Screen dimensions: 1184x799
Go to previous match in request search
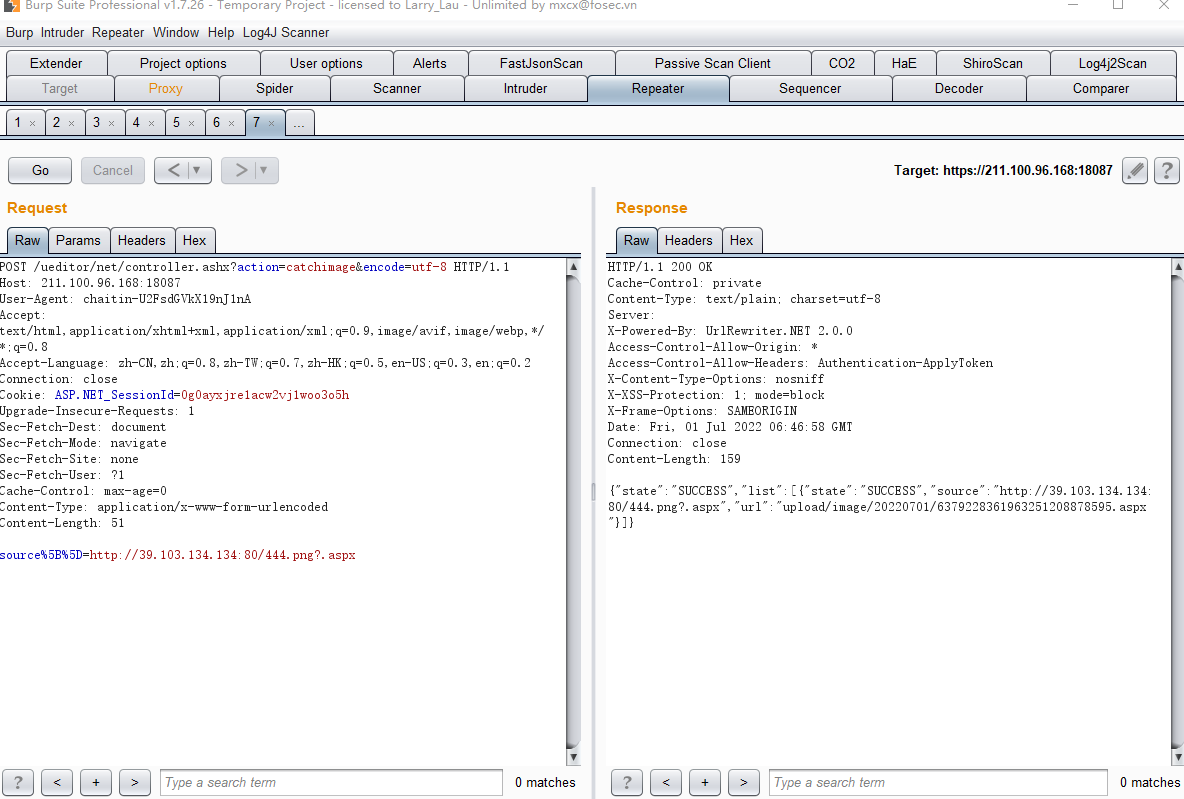pyautogui.click(x=57, y=782)
